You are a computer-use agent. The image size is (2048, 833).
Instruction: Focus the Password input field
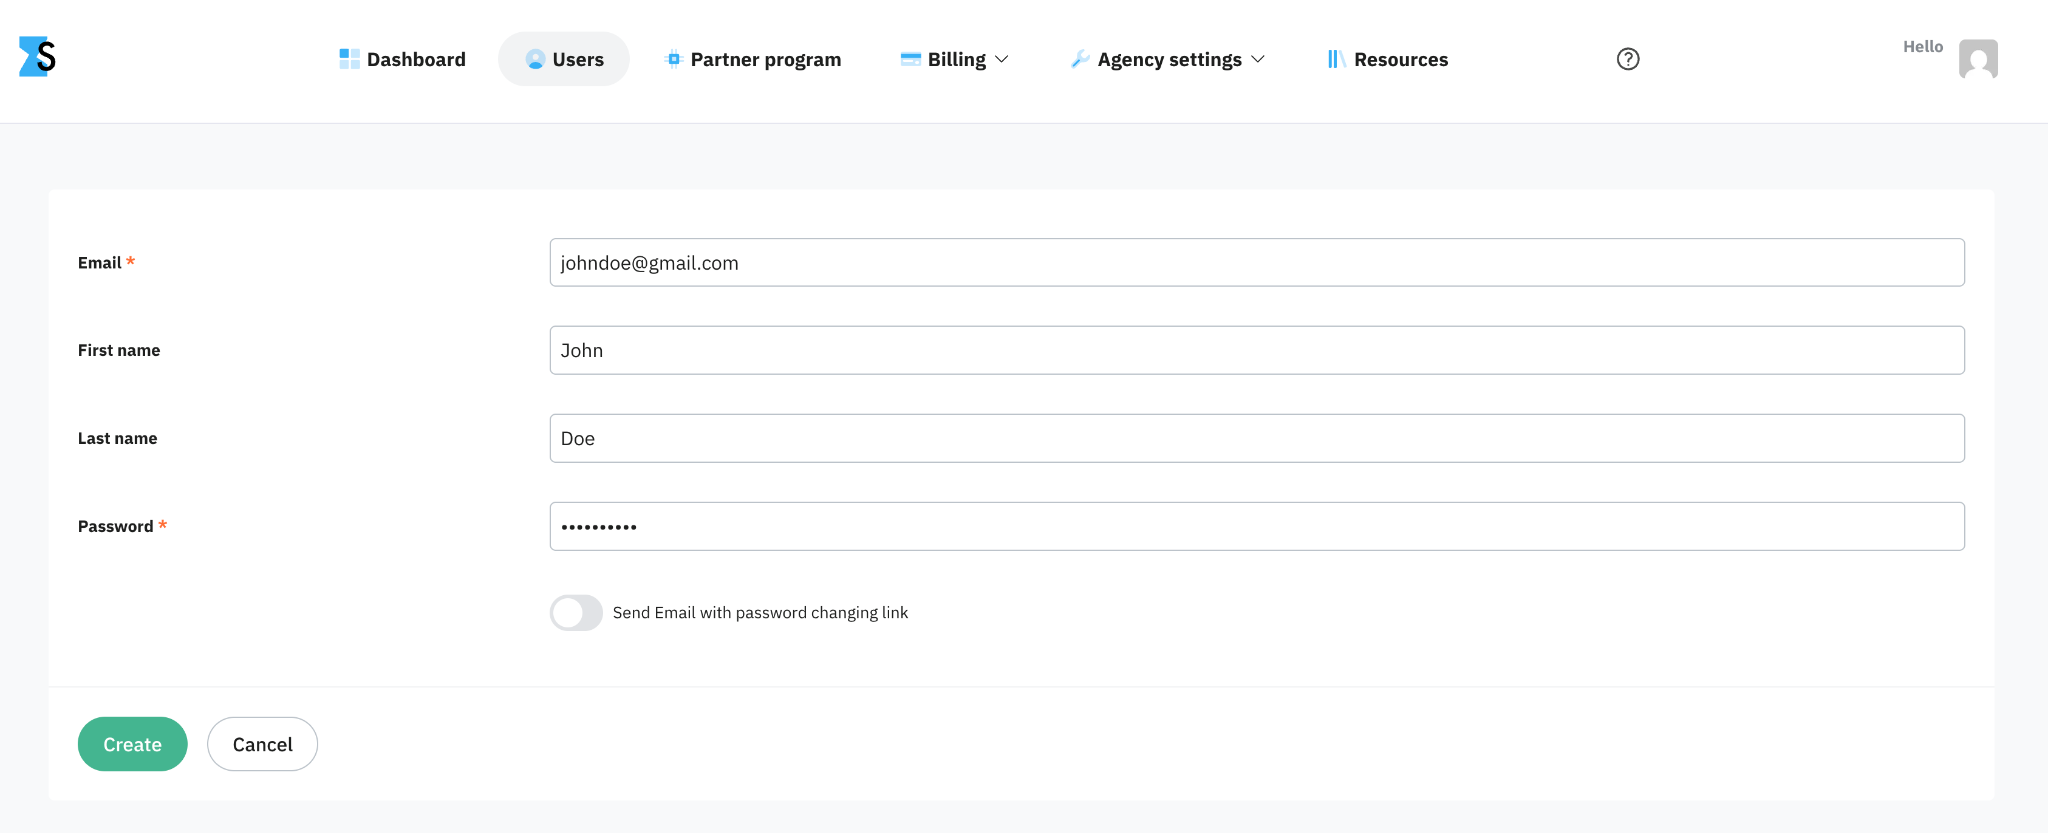1257,526
